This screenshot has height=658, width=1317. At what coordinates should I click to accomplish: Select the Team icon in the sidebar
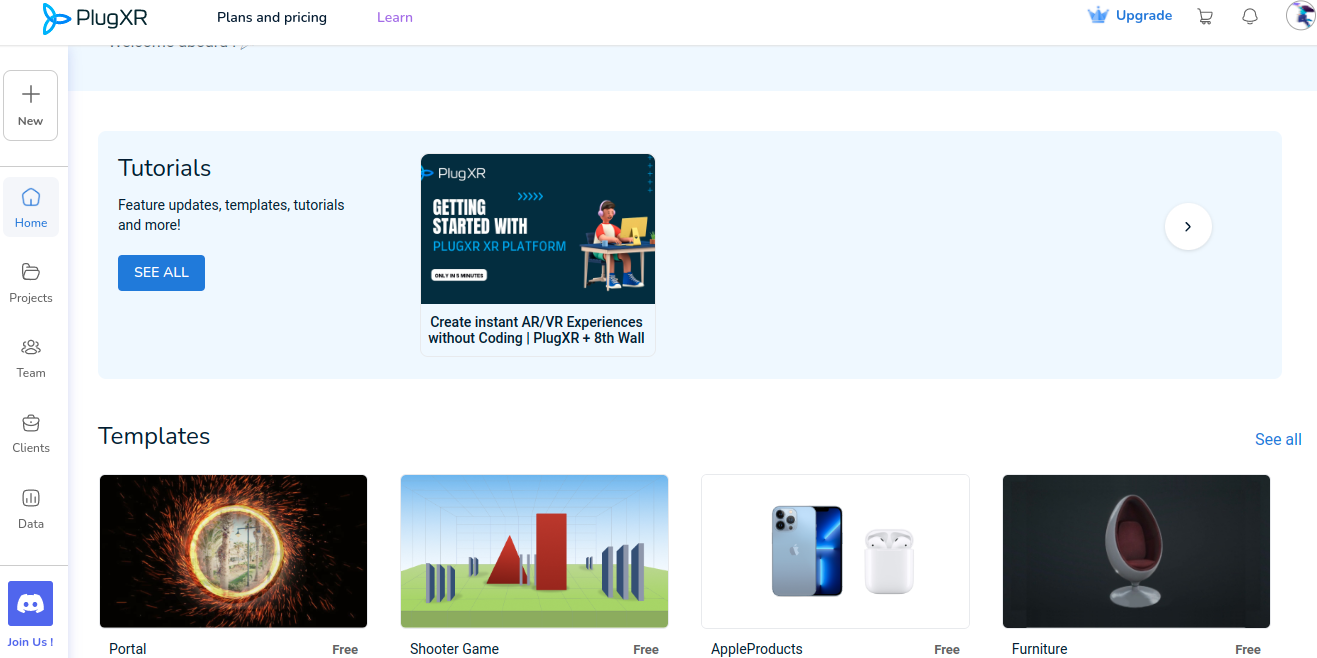tap(31, 358)
